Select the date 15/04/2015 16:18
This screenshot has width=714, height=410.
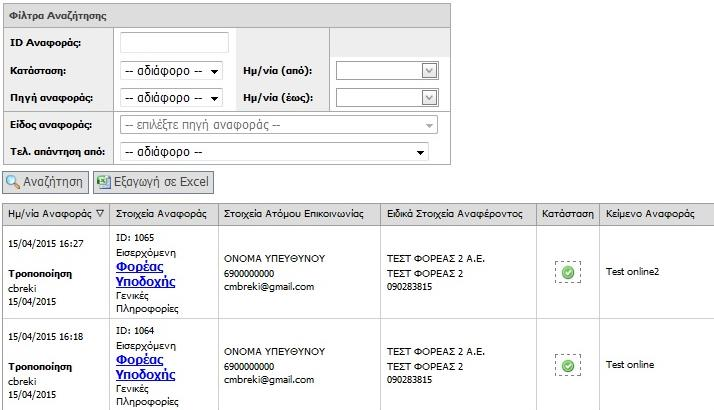pos(46,337)
